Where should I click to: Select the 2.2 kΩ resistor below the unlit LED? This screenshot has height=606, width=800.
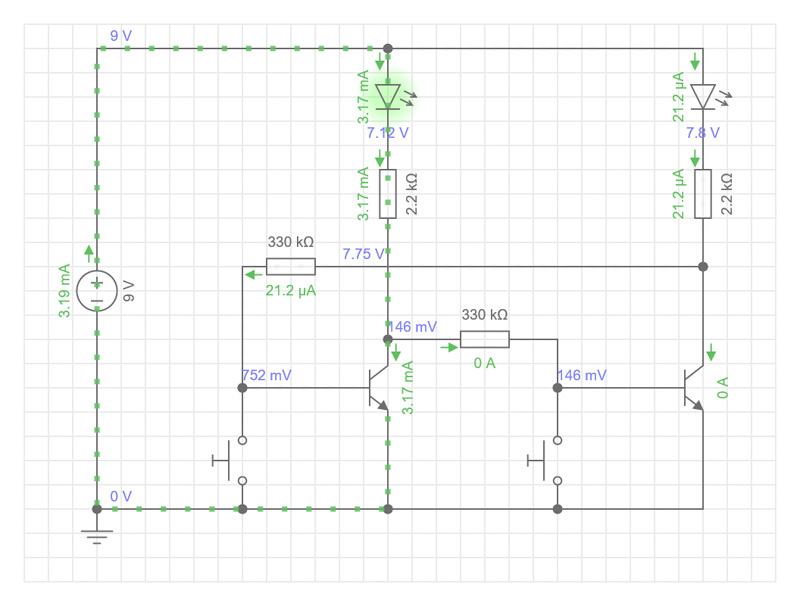[703, 194]
